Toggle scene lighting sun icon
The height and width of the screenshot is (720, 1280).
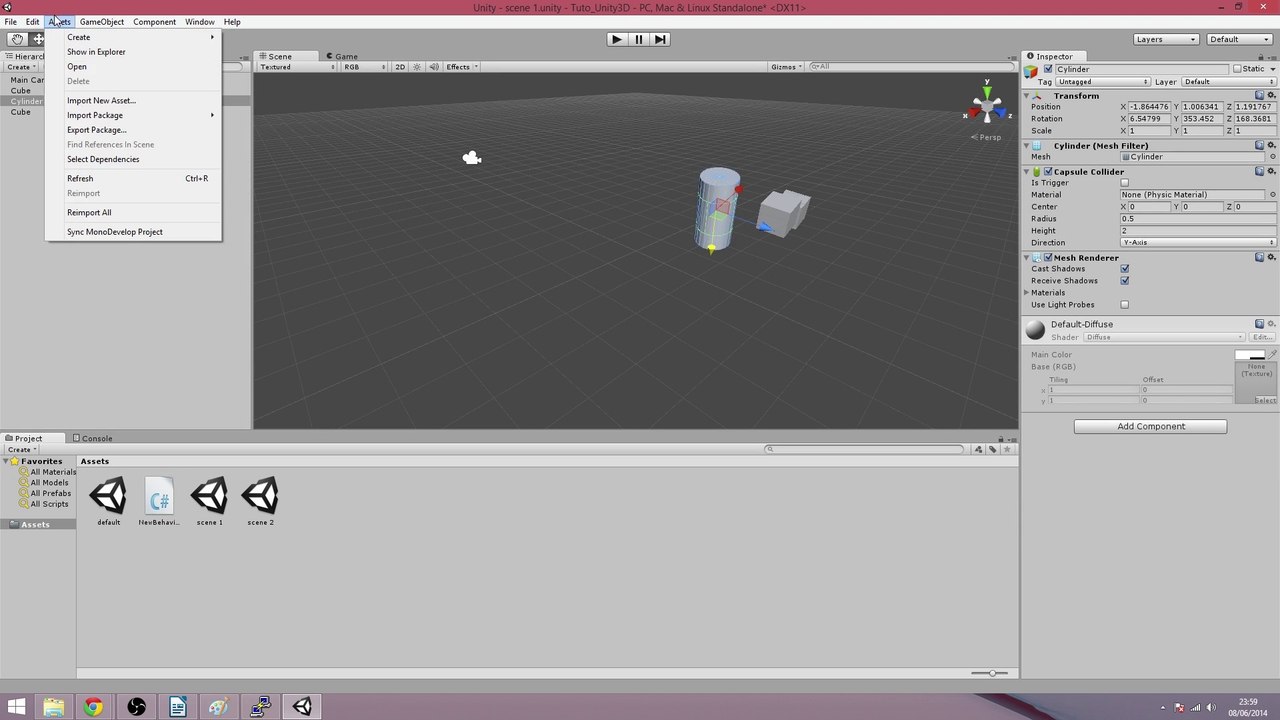click(x=418, y=67)
